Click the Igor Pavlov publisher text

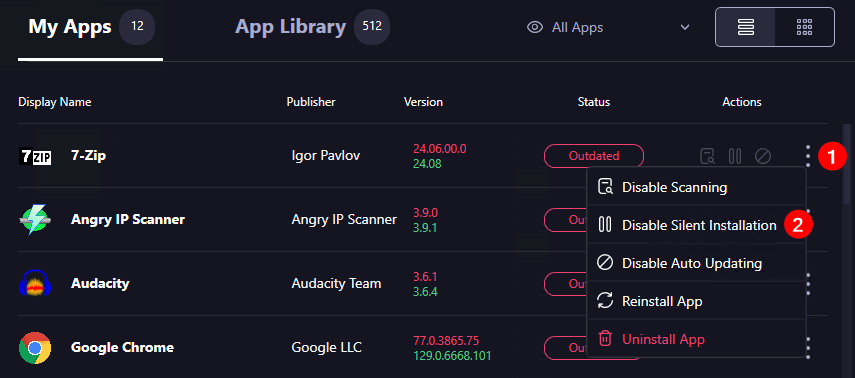pyautogui.click(x=326, y=156)
